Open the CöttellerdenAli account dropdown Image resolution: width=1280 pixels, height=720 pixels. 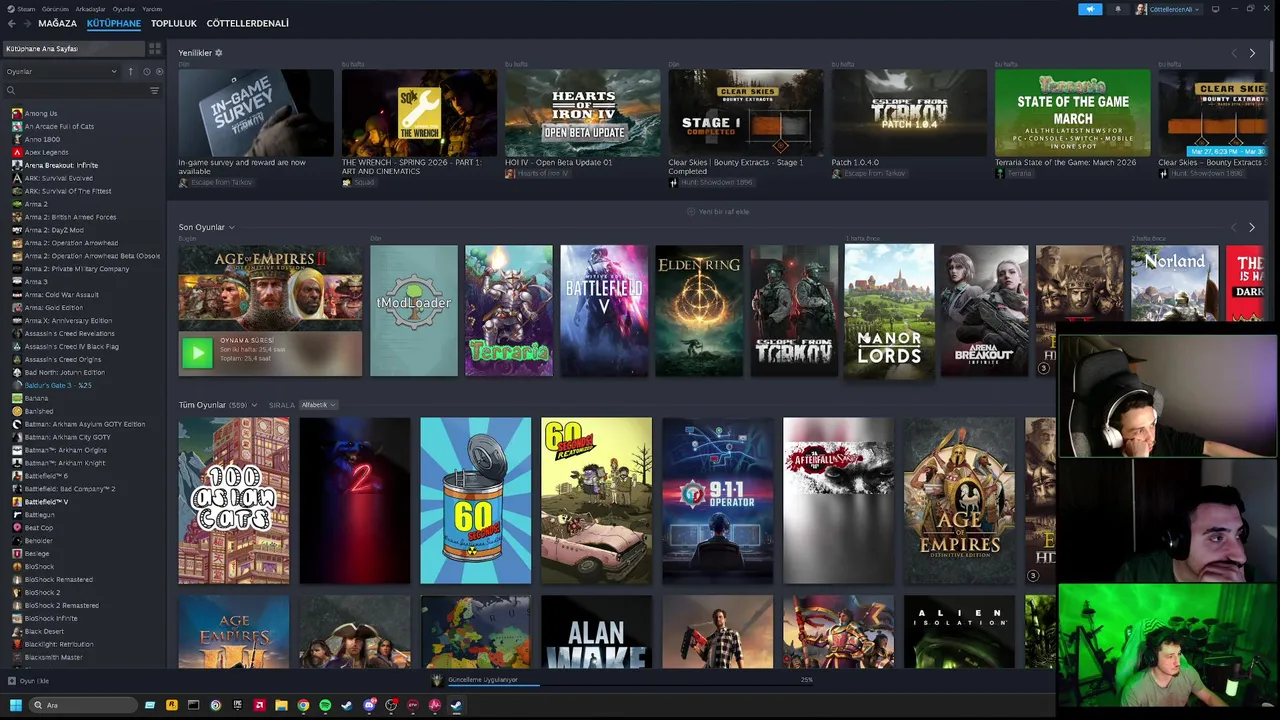click(1169, 9)
